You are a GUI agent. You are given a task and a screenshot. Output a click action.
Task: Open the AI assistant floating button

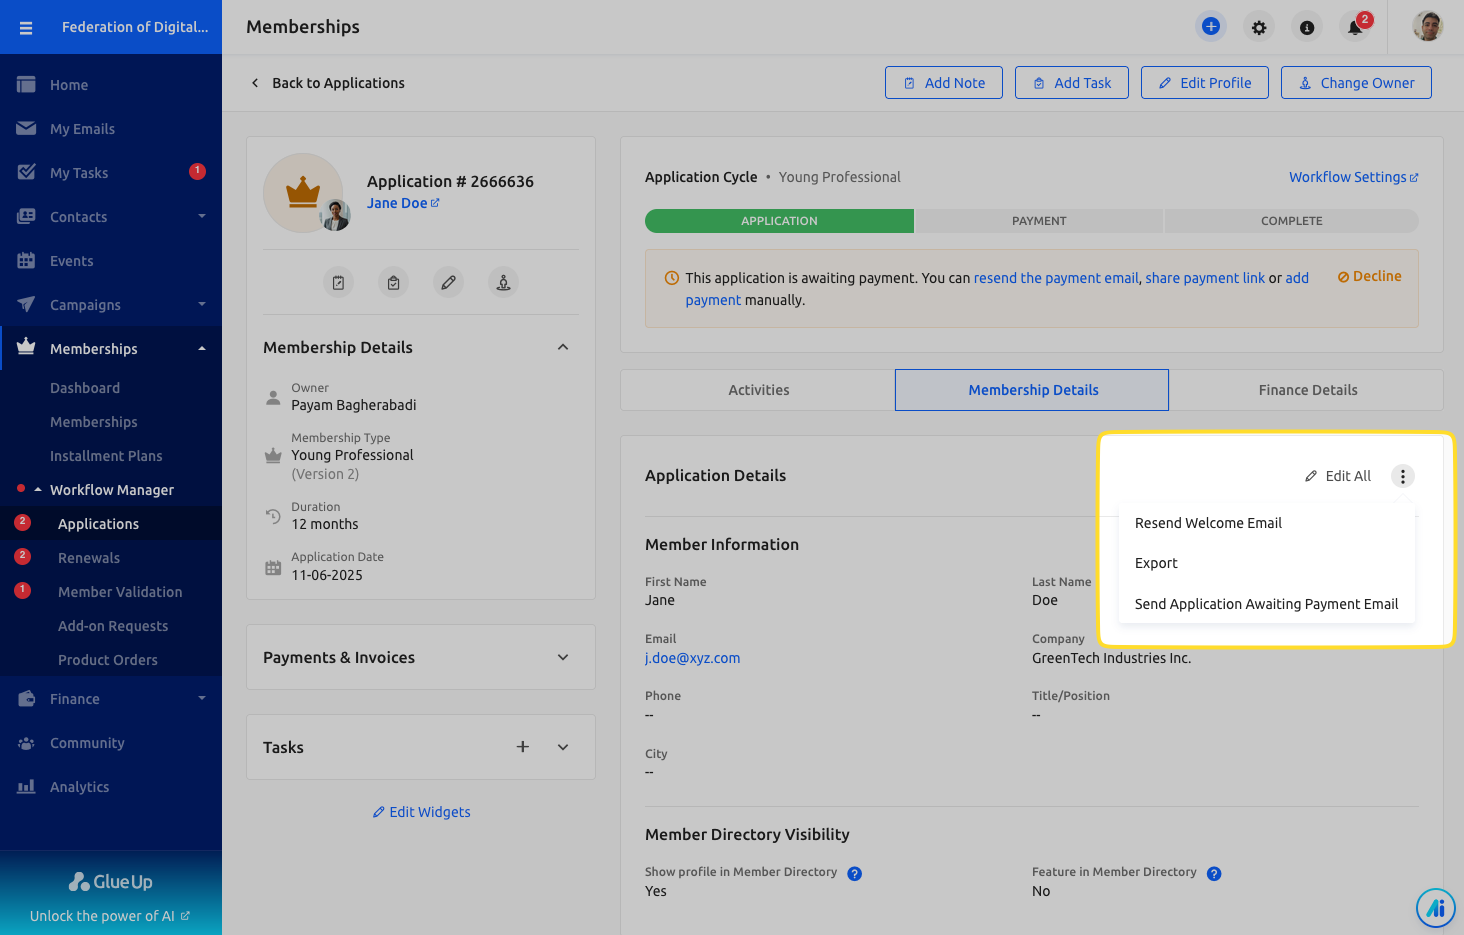pyautogui.click(x=1436, y=908)
